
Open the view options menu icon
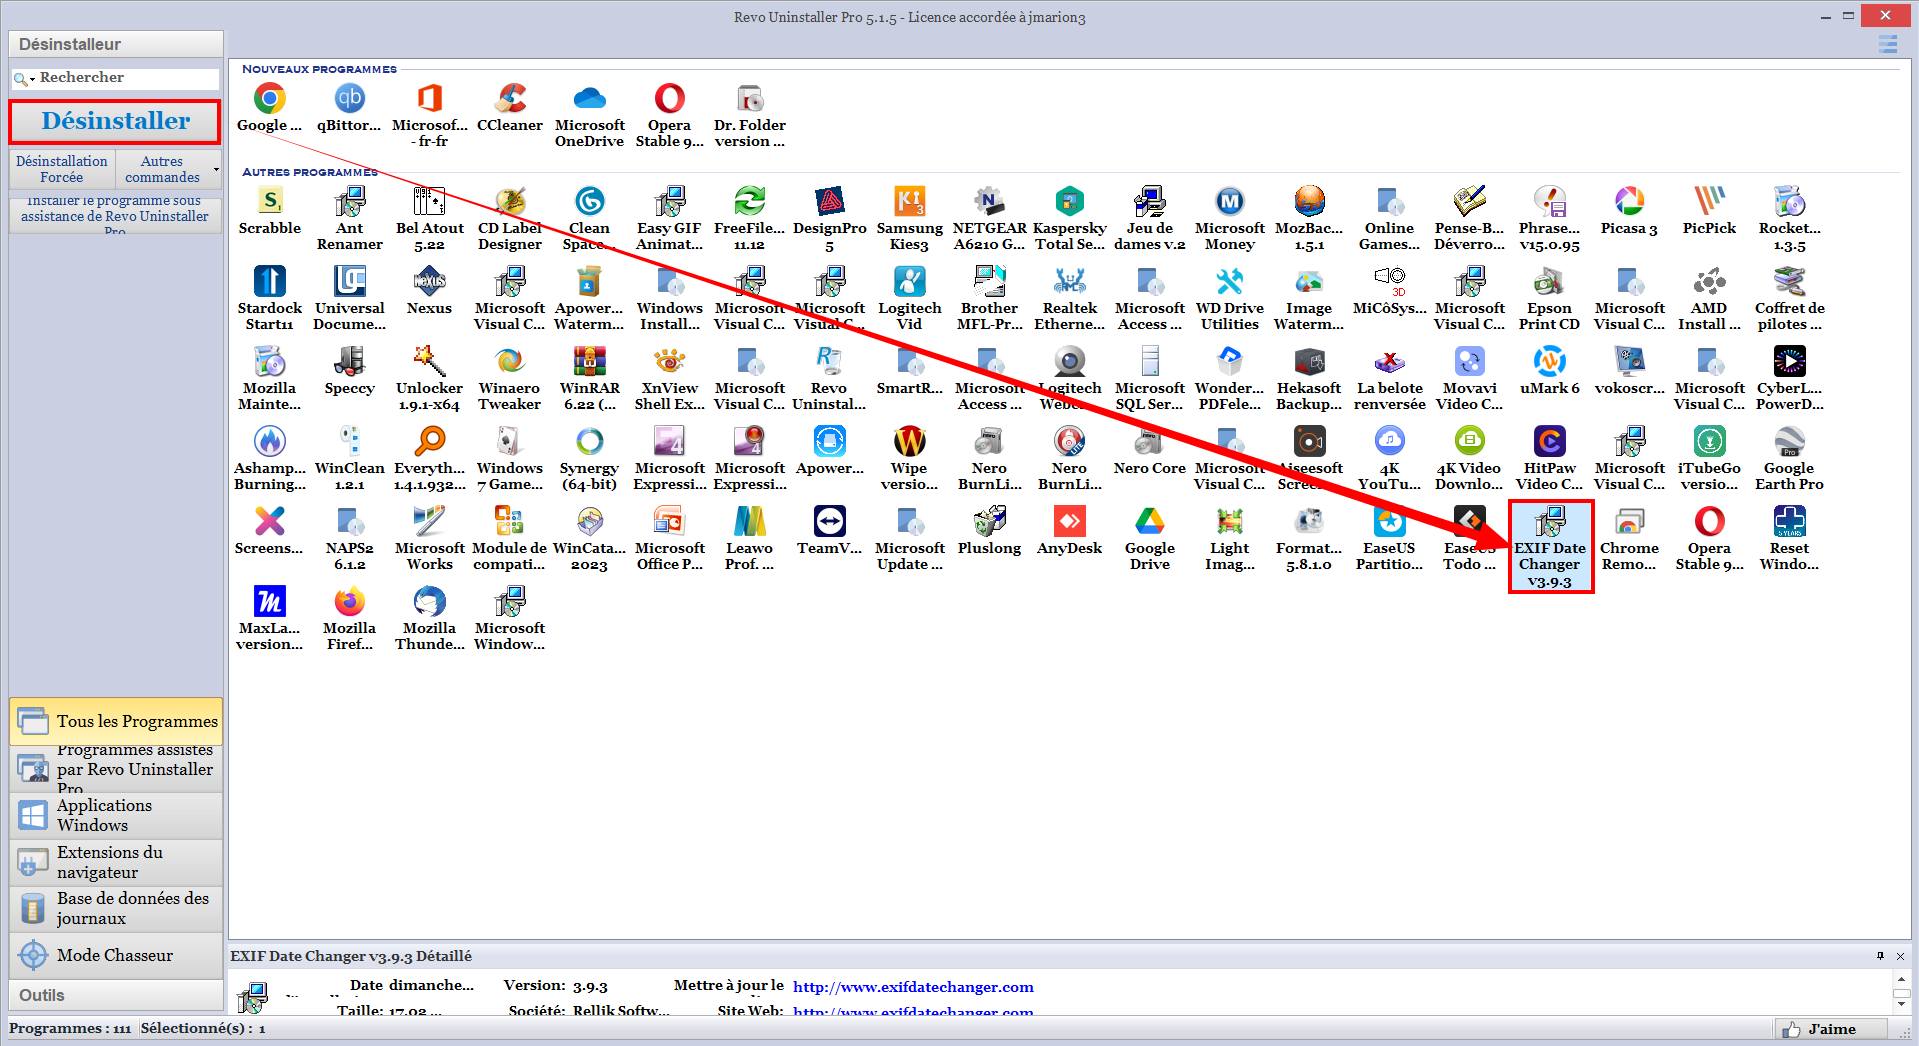[1887, 44]
